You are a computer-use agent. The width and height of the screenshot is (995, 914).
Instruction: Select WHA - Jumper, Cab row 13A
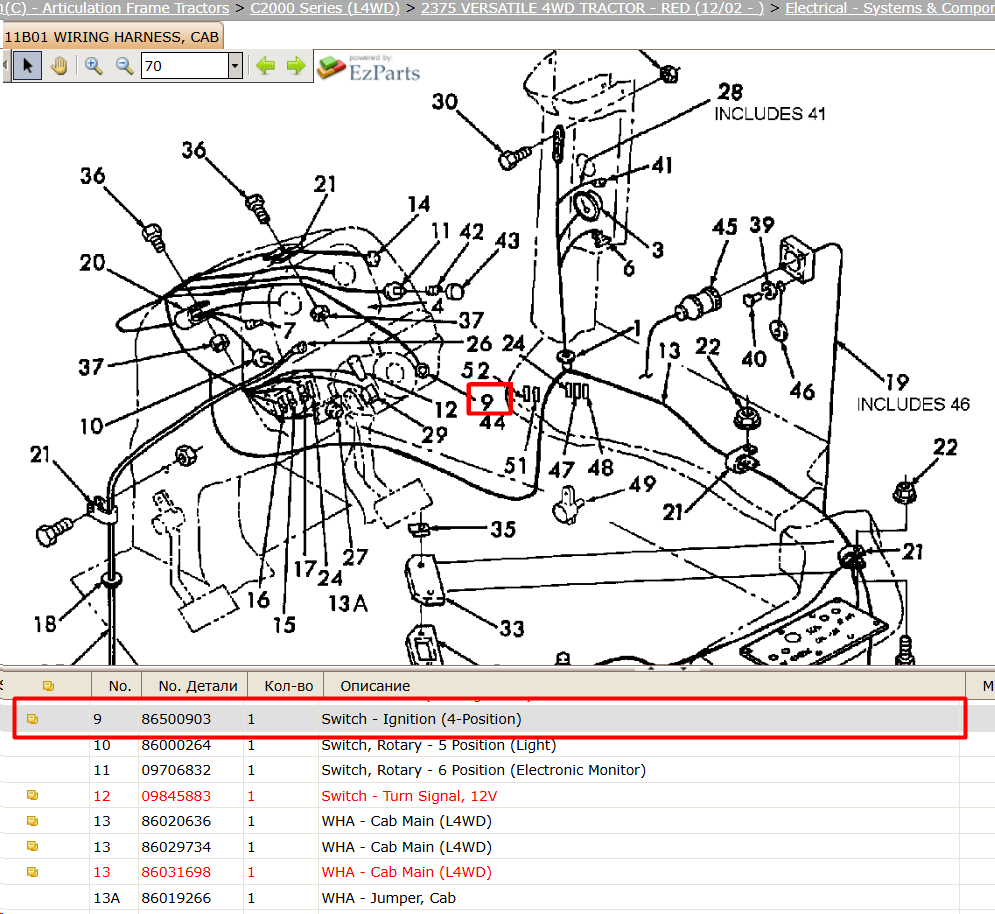point(388,897)
